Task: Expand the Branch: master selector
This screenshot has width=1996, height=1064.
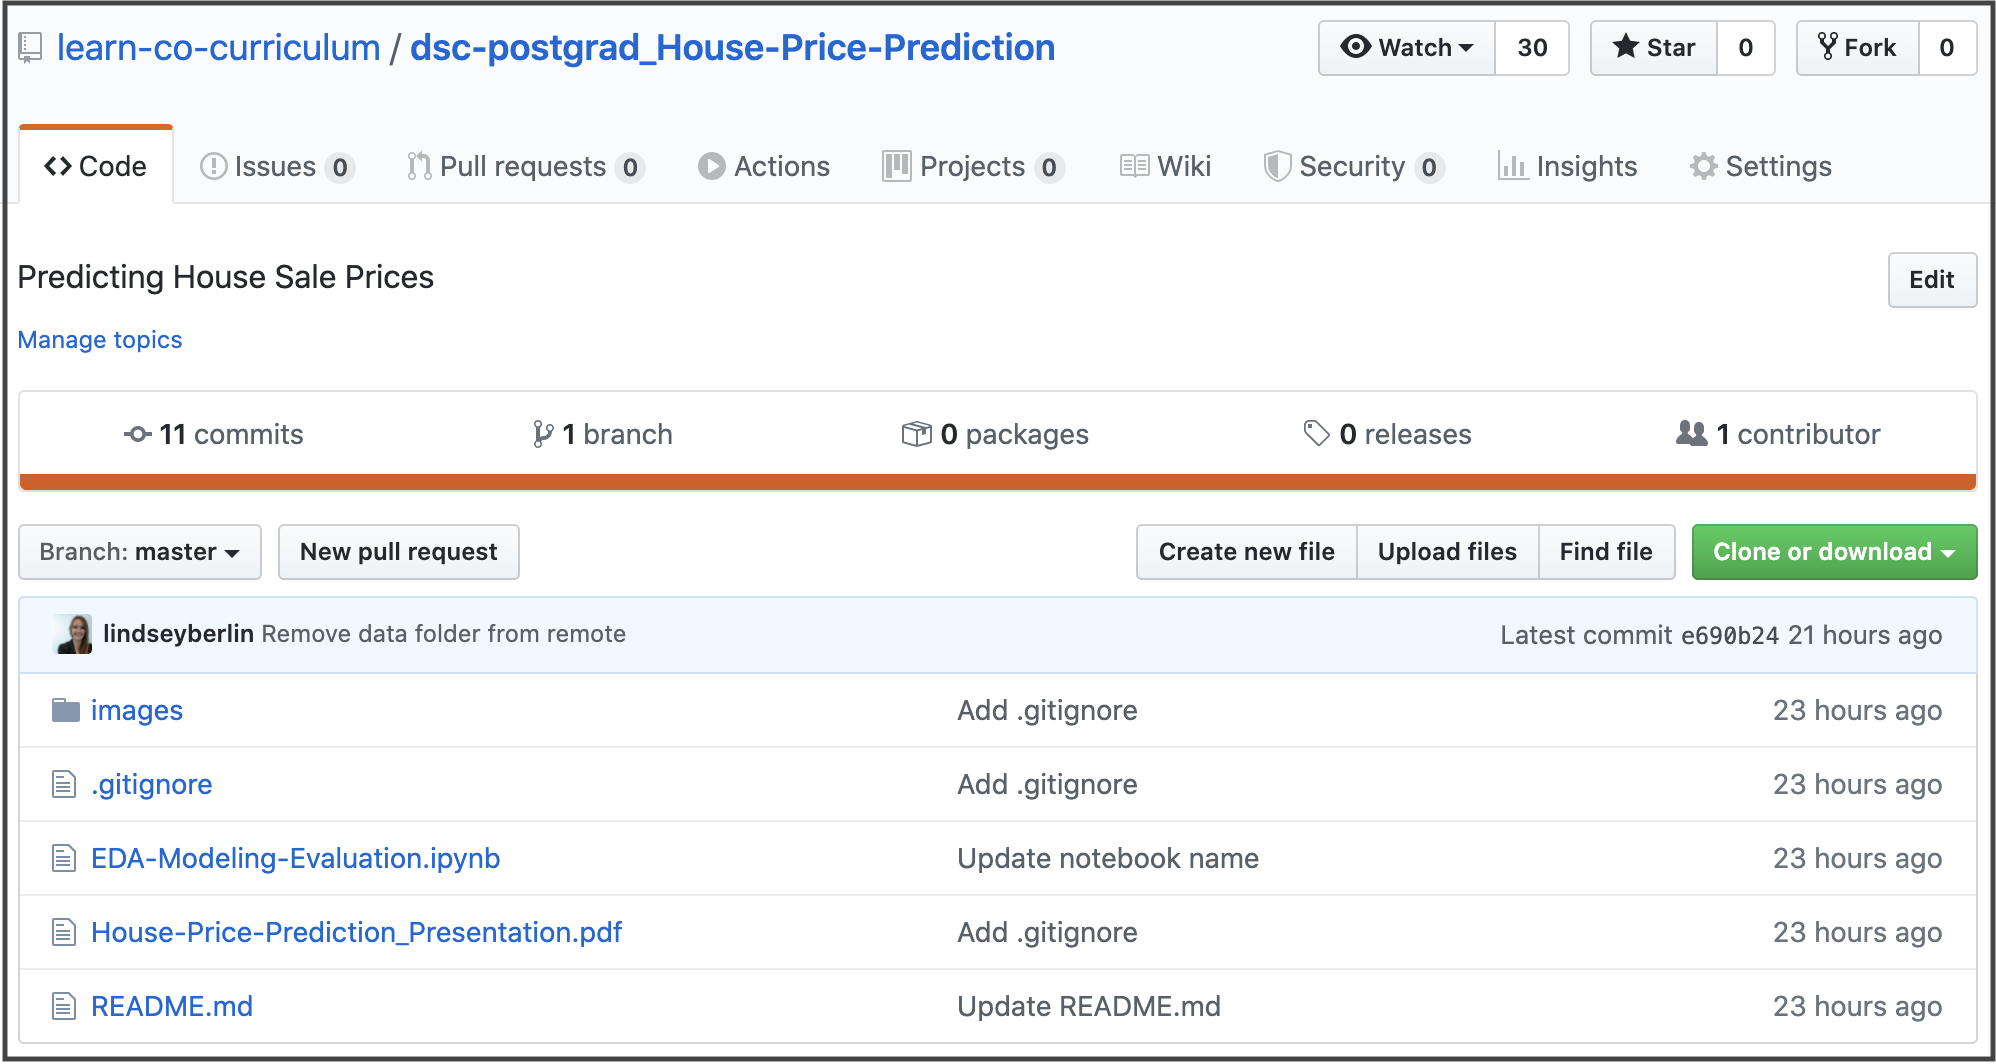Action: pyautogui.click(x=140, y=552)
